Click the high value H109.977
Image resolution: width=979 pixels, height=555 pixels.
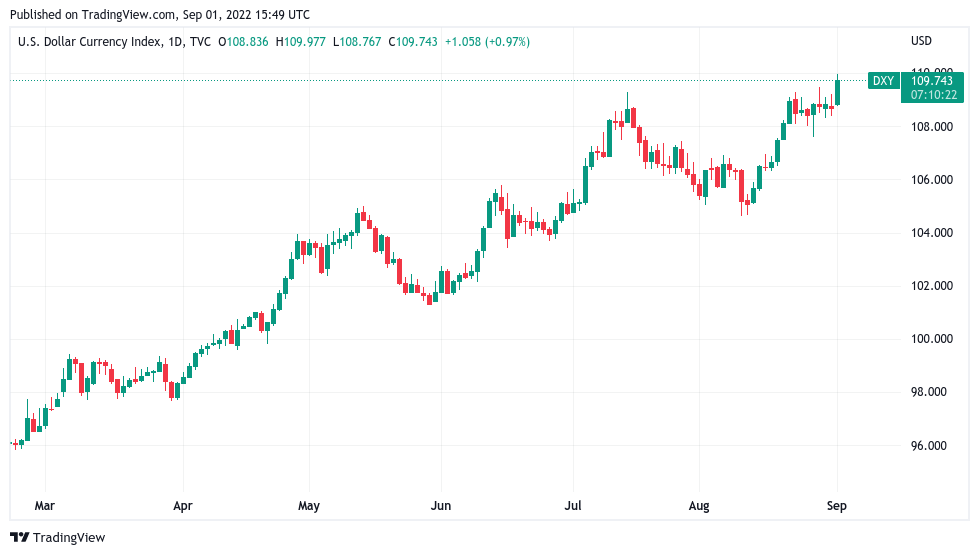click(x=300, y=42)
